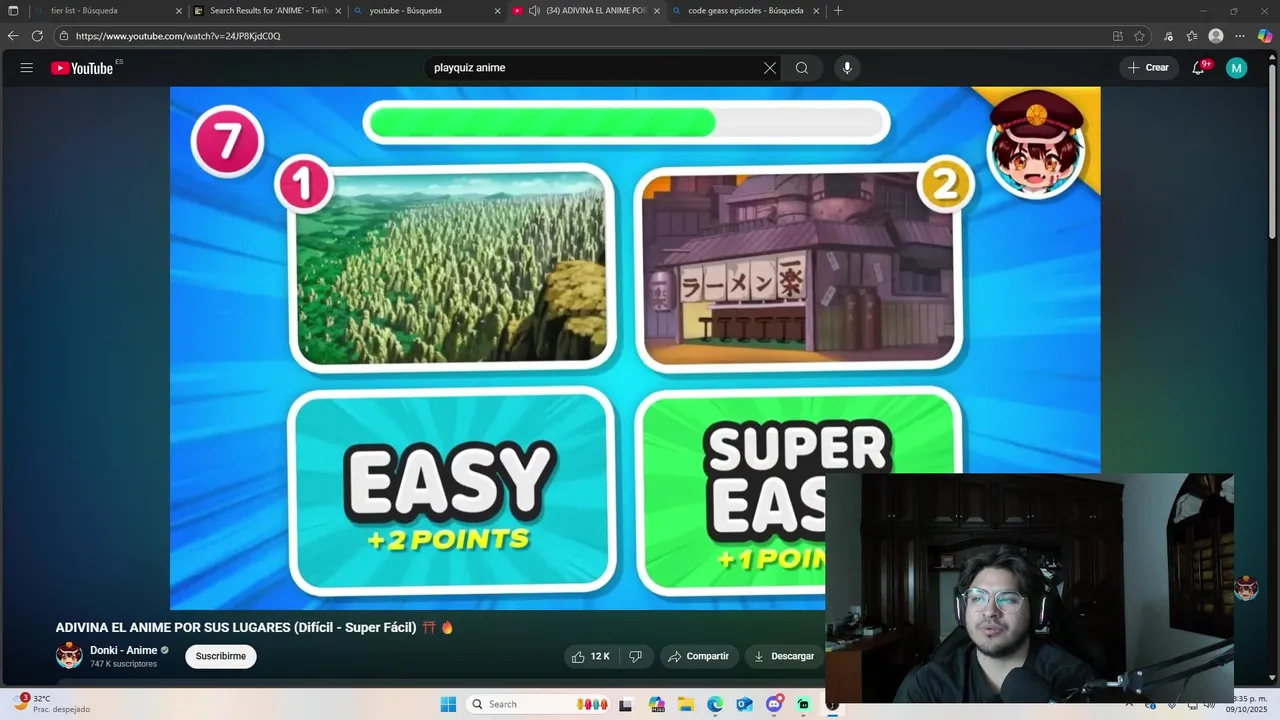Switch to 'youtube - Búsqueda' tab
Viewport: 1280px width, 720px height.
click(425, 11)
